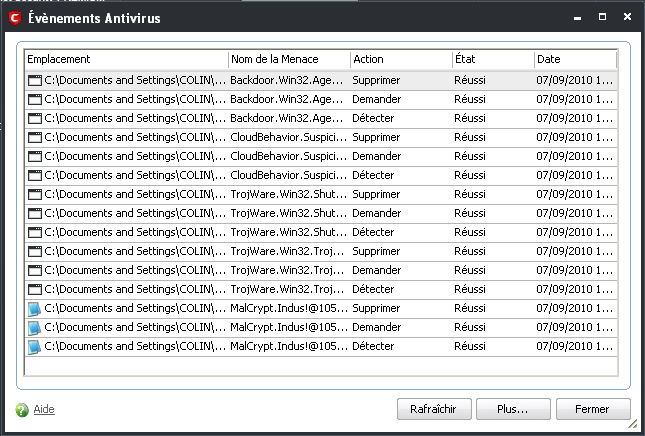Select TrojWare.Win32.Shut... name in Demander row
The width and height of the screenshot is (645, 436).
coord(288,213)
